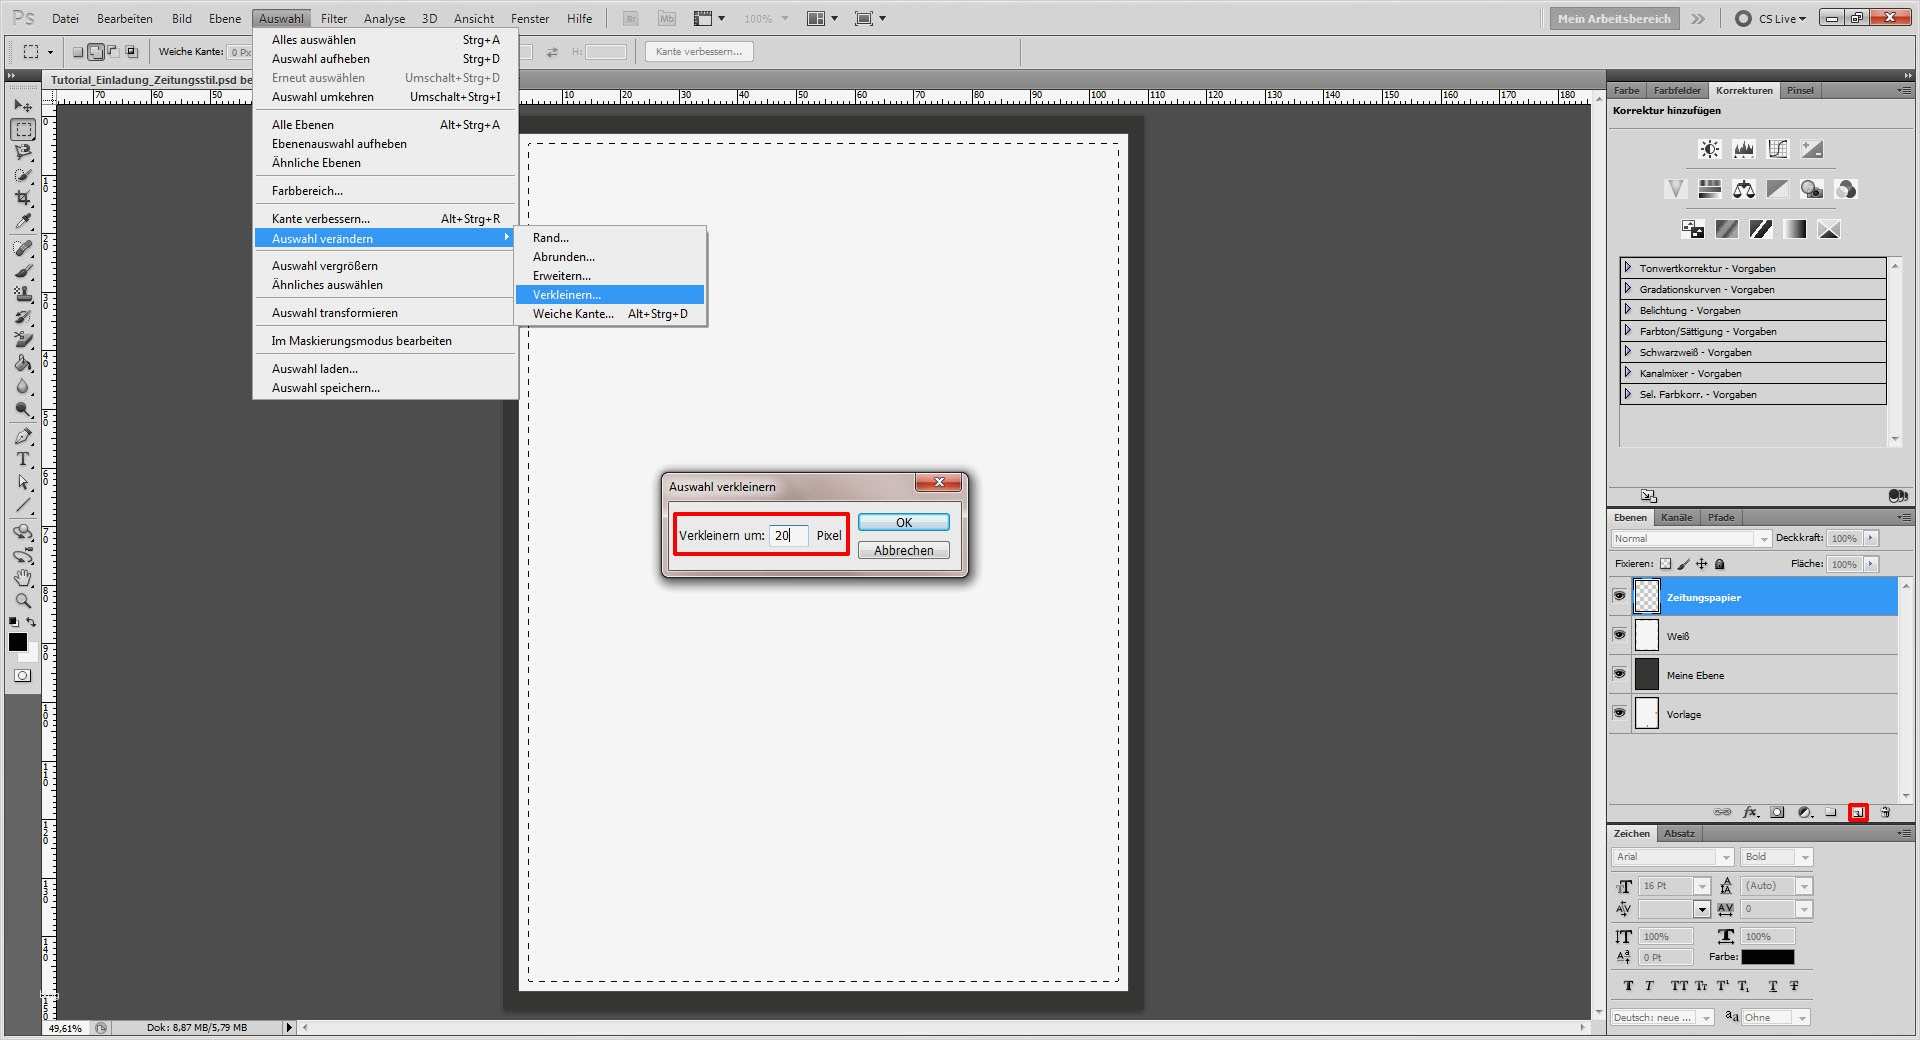Confirm the dialog with OK
Image resolution: width=1920 pixels, height=1040 pixels.
coord(904,523)
